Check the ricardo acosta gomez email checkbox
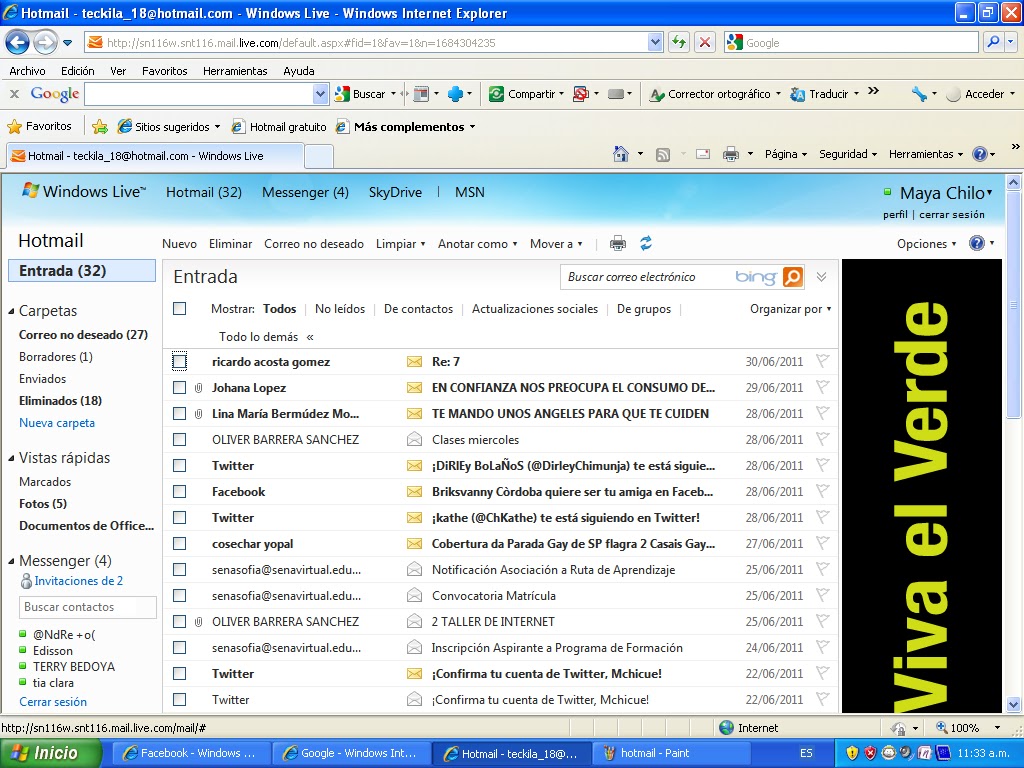The width and height of the screenshot is (1024, 768). coord(180,361)
